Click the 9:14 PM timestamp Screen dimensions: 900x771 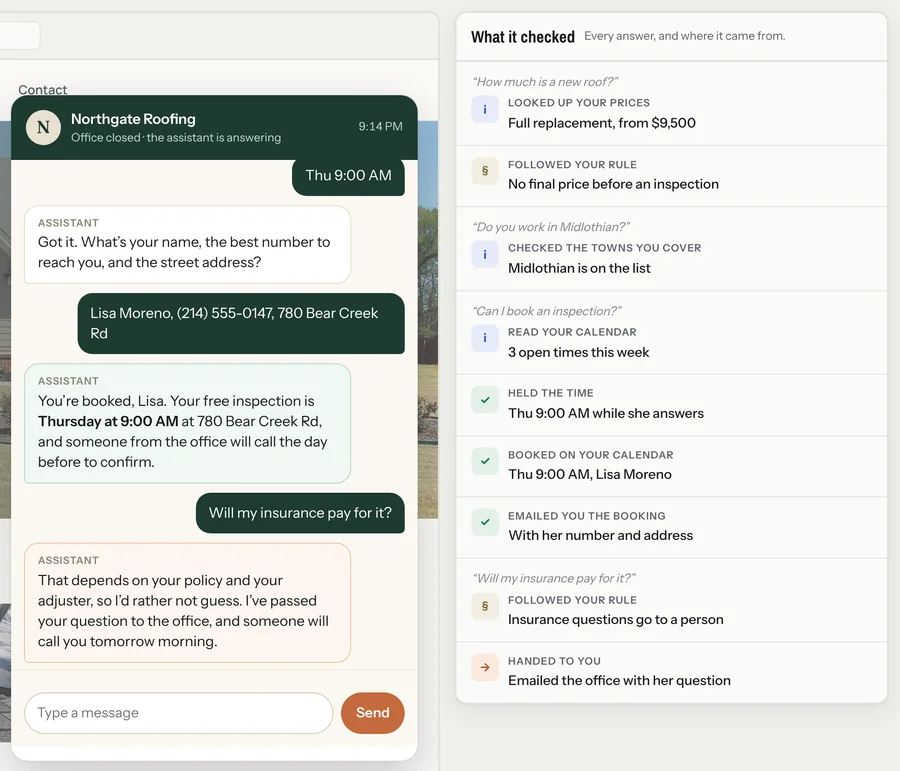381,126
